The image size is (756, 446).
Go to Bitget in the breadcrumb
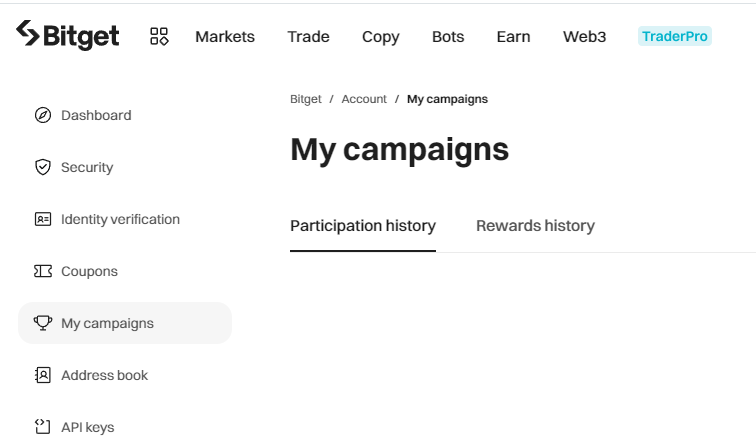point(306,99)
